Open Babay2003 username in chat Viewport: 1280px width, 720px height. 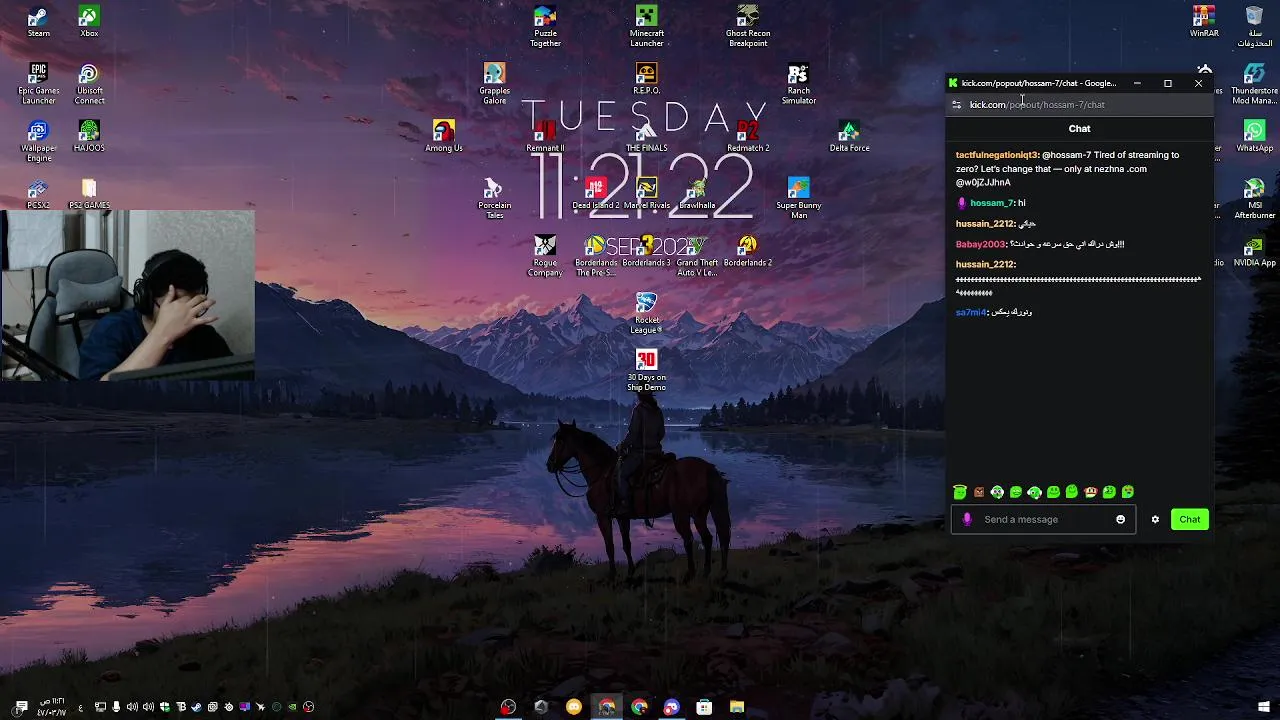coord(980,244)
